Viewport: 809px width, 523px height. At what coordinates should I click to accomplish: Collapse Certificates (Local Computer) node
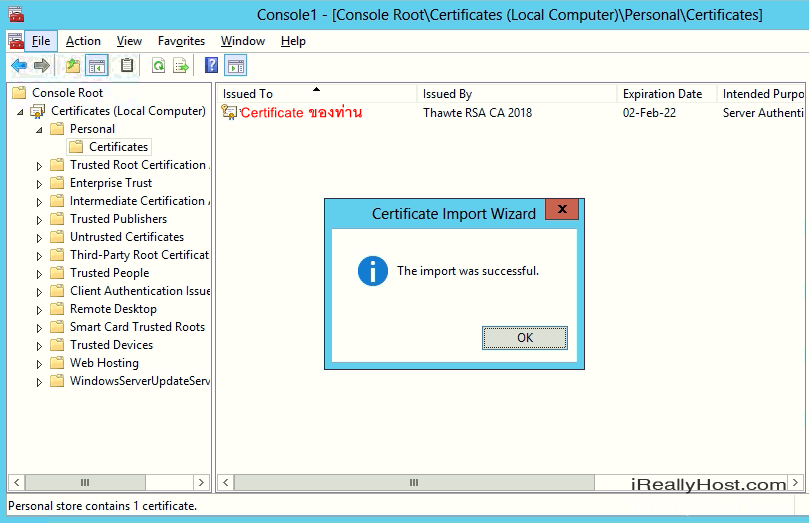(20, 111)
